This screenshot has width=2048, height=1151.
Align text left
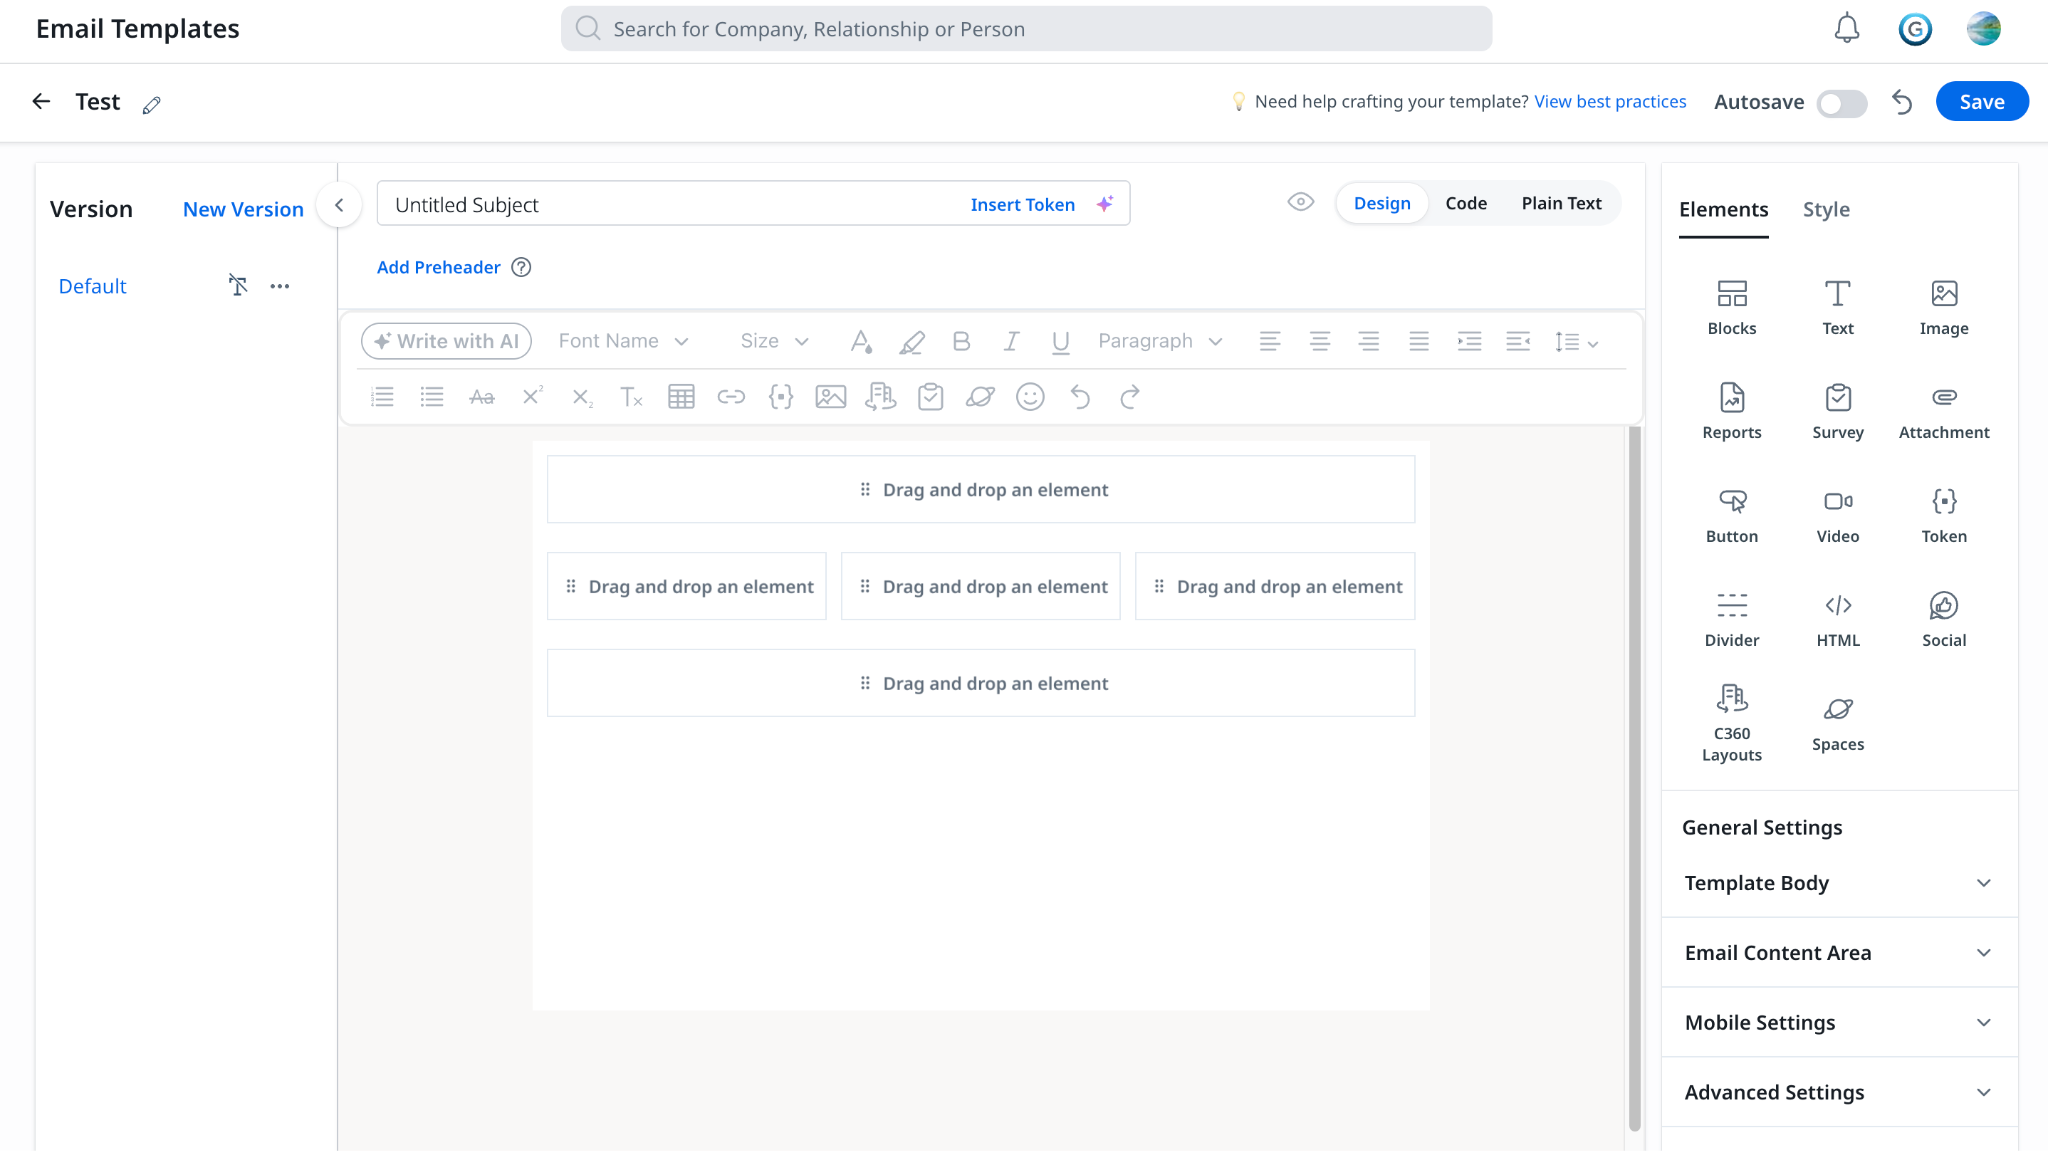tap(1270, 342)
